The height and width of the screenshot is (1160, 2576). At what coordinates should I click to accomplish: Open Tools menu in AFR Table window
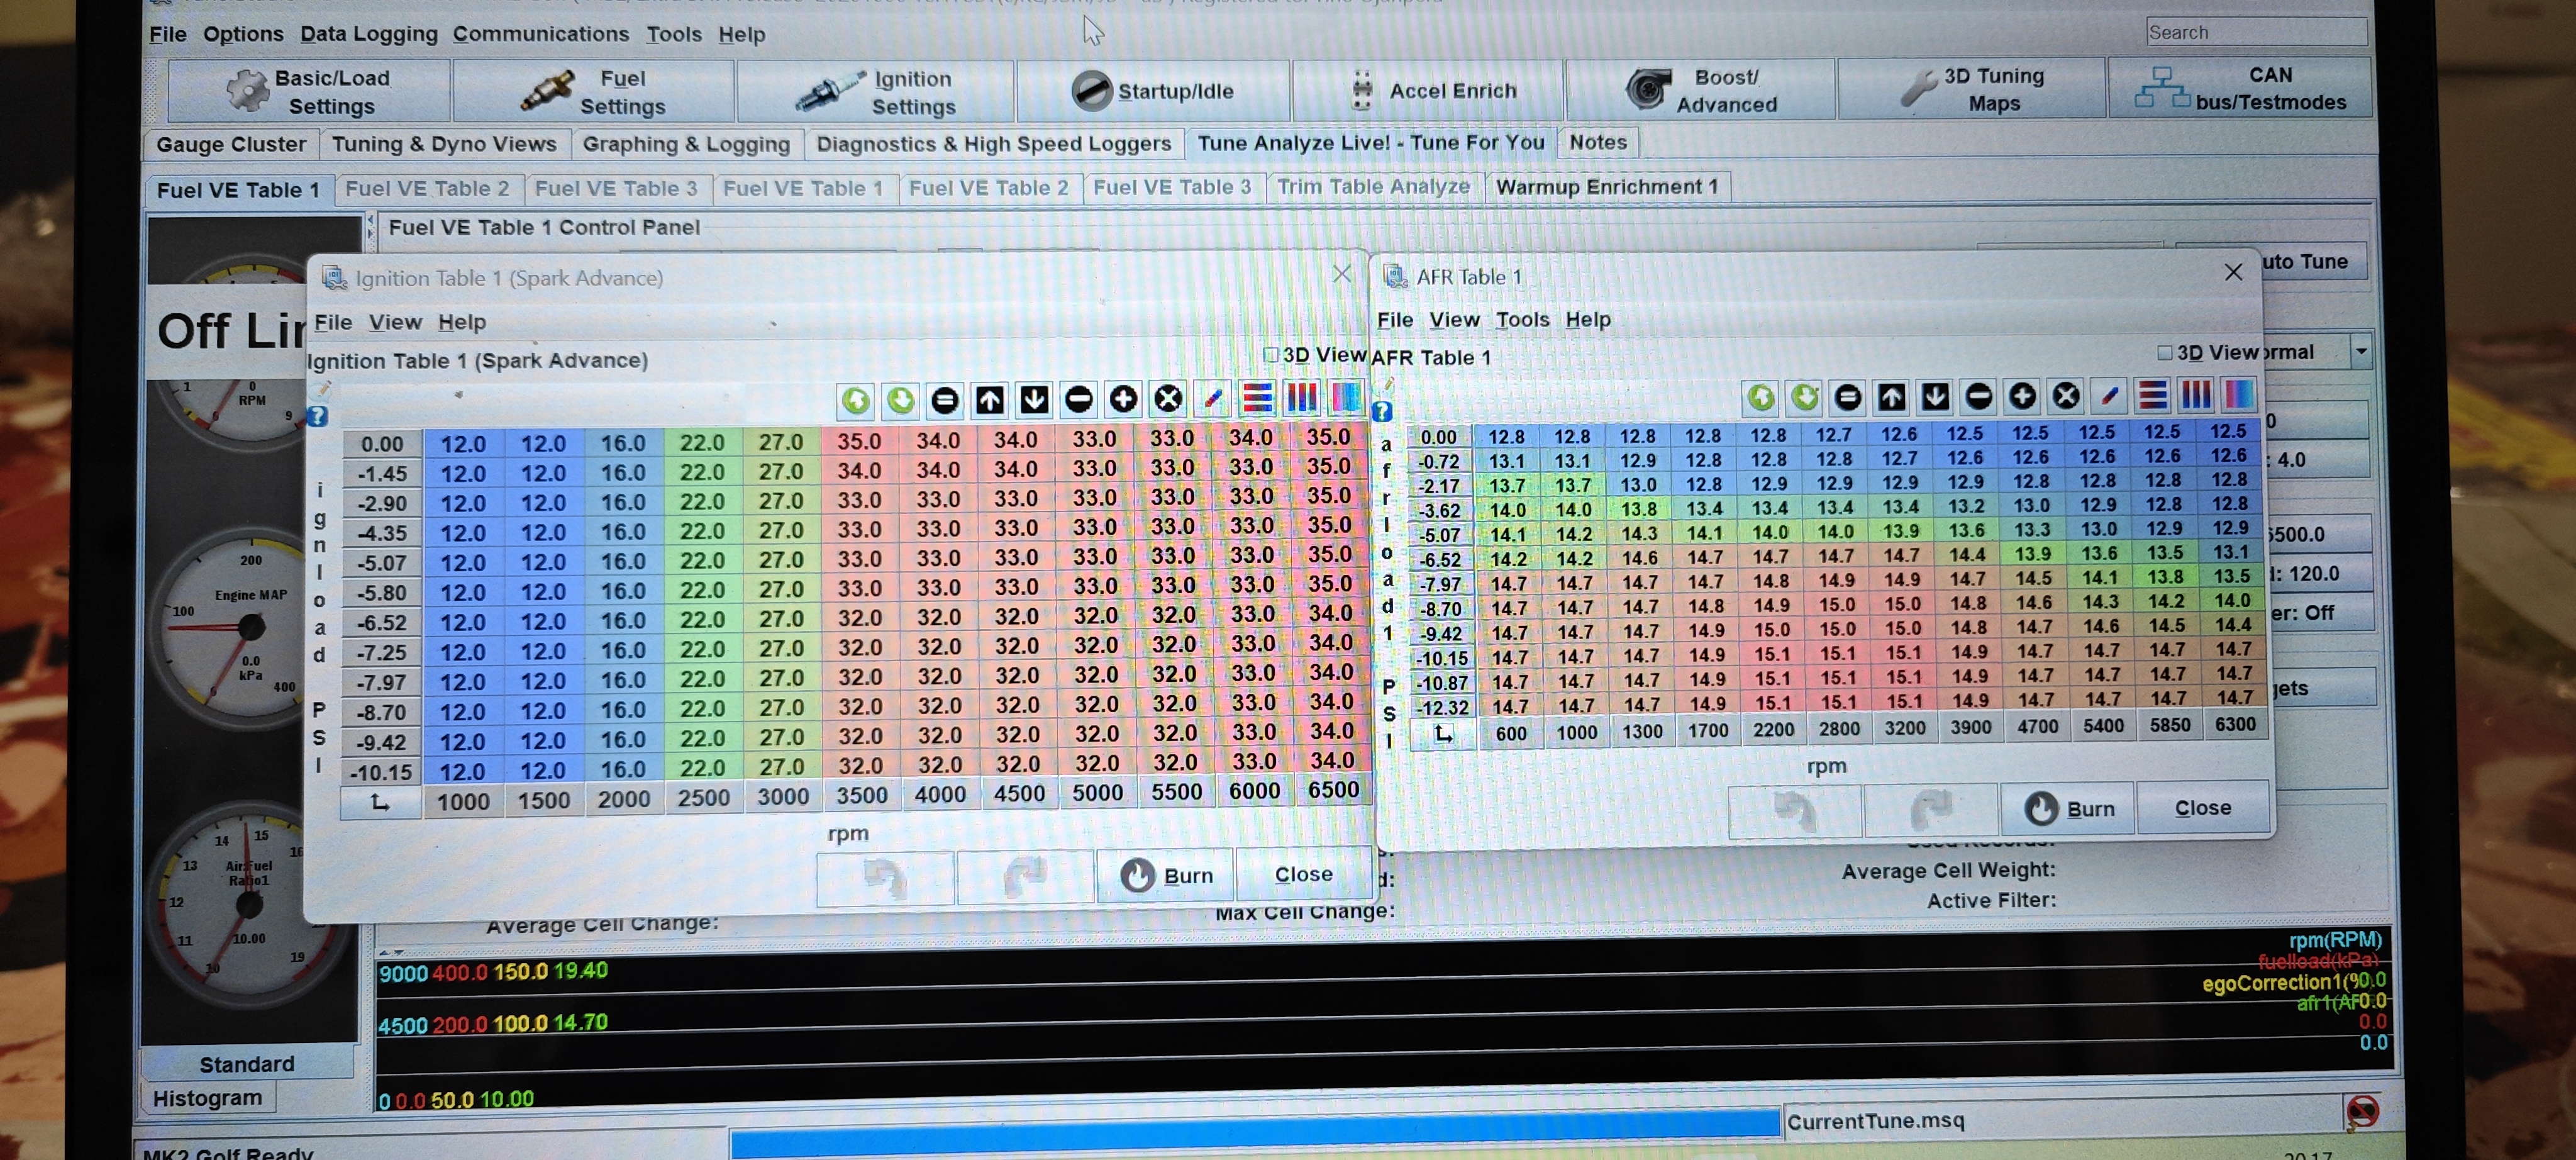1522,320
